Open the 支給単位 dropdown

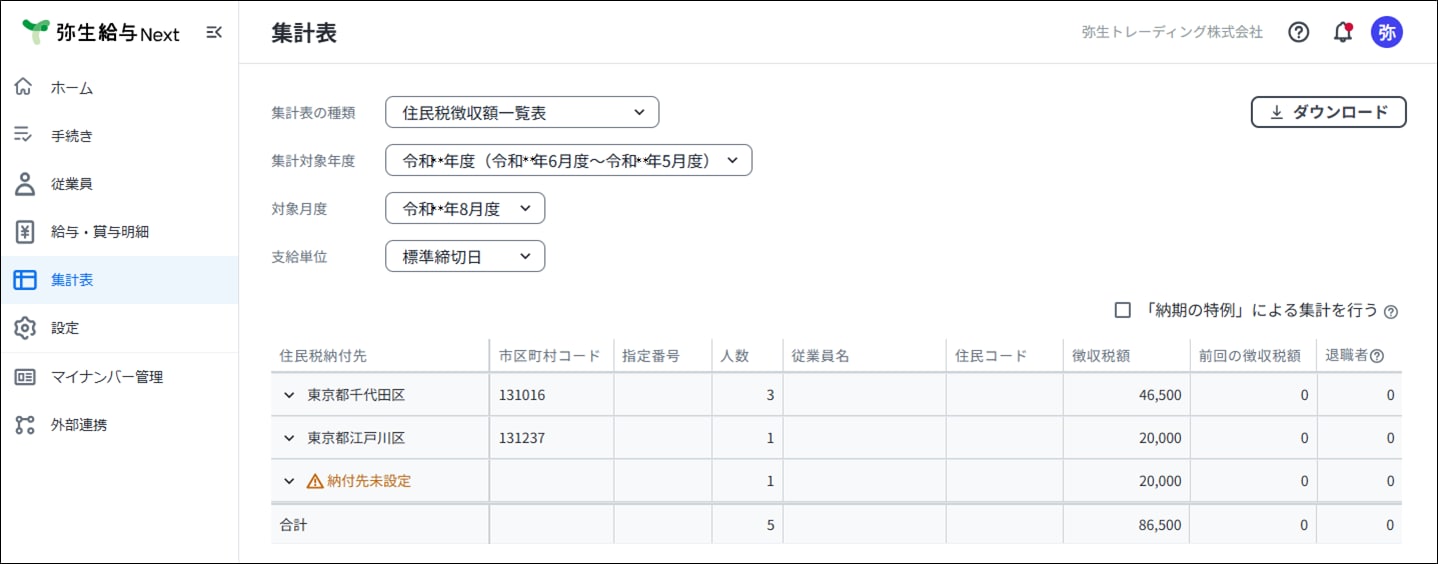(465, 256)
